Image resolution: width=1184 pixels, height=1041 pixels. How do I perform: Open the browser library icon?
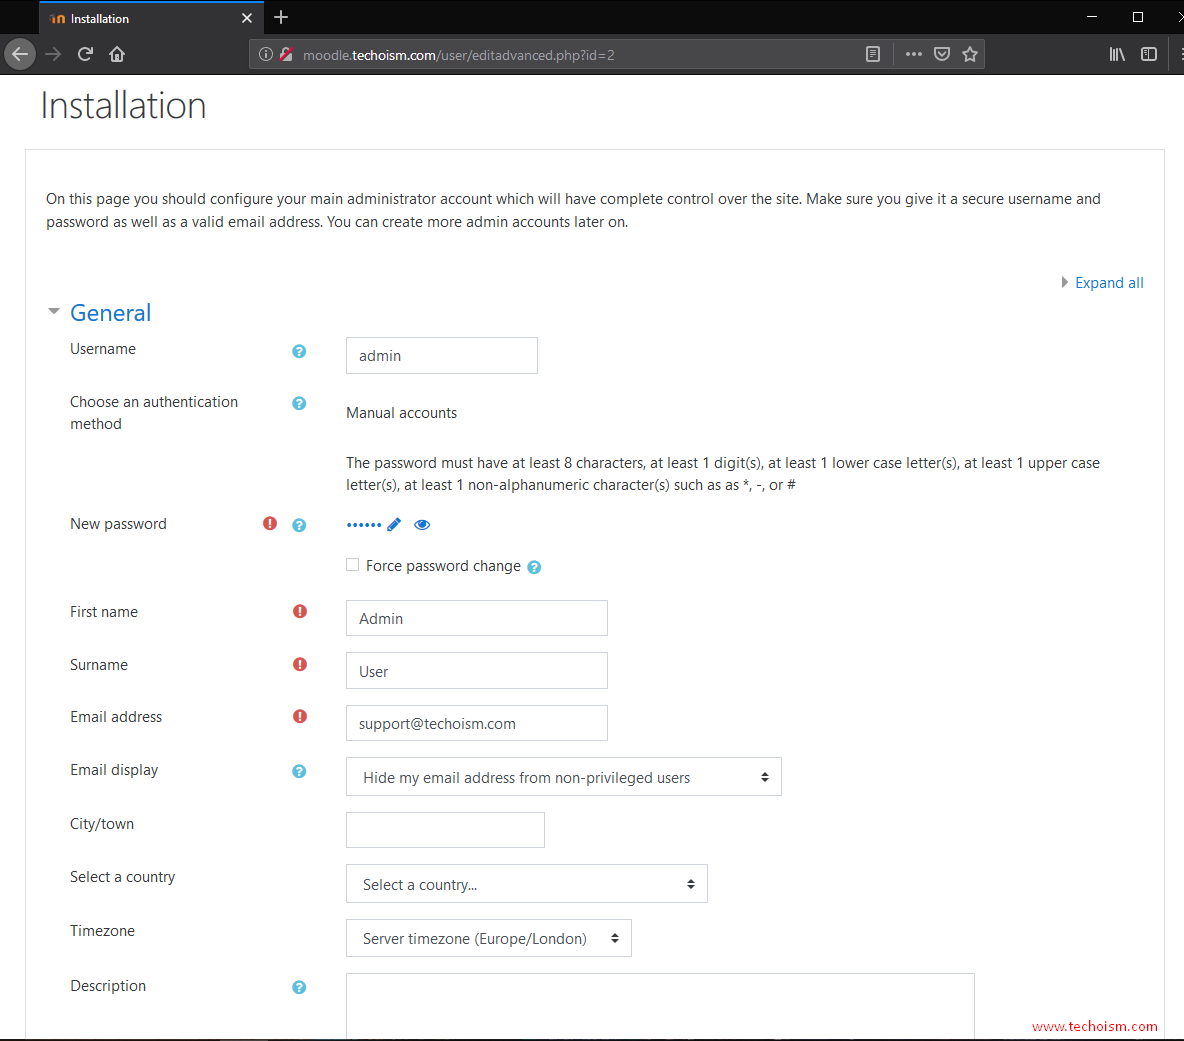(x=1117, y=54)
